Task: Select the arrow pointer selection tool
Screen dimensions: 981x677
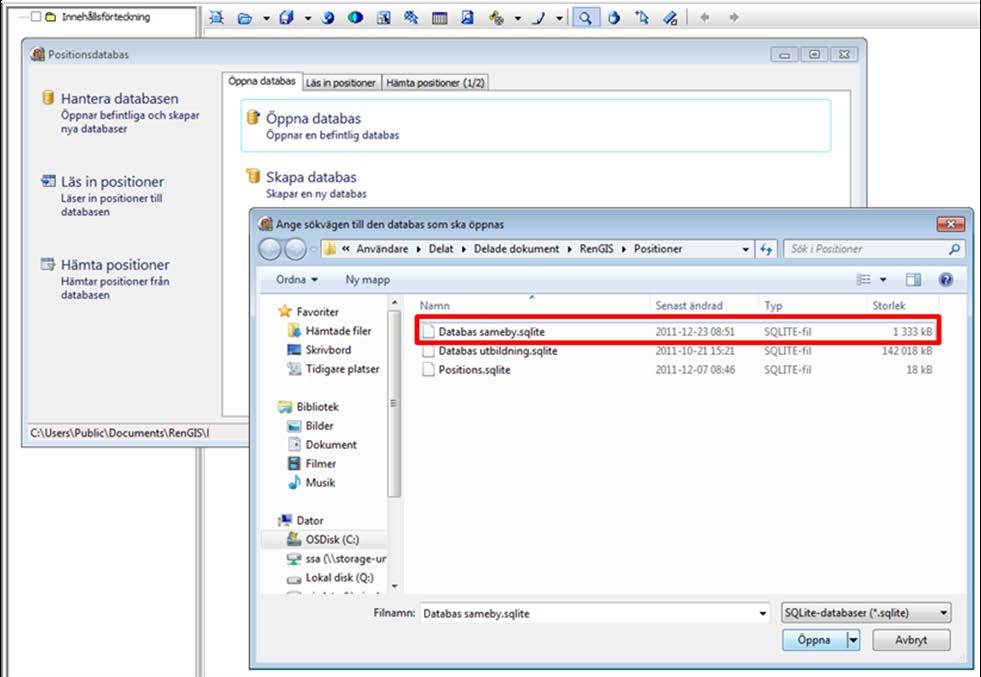Action: (x=642, y=18)
